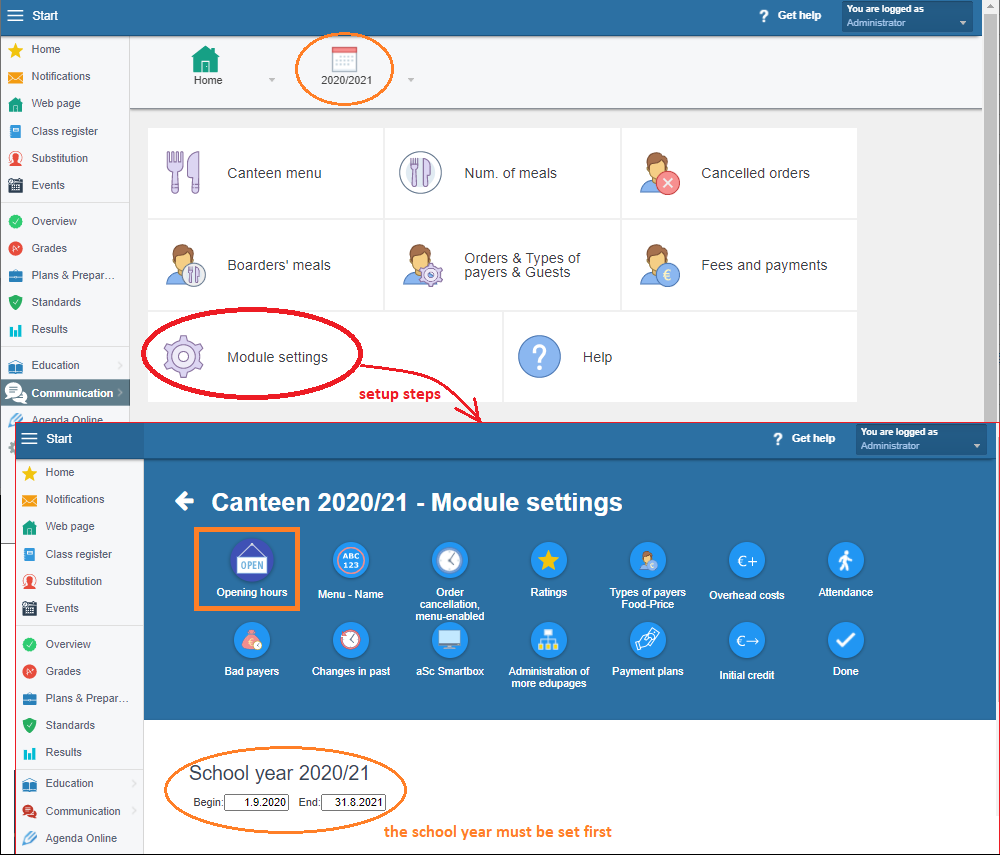Open Class register in the lower sidebar
The image size is (1000, 855).
tap(79, 554)
